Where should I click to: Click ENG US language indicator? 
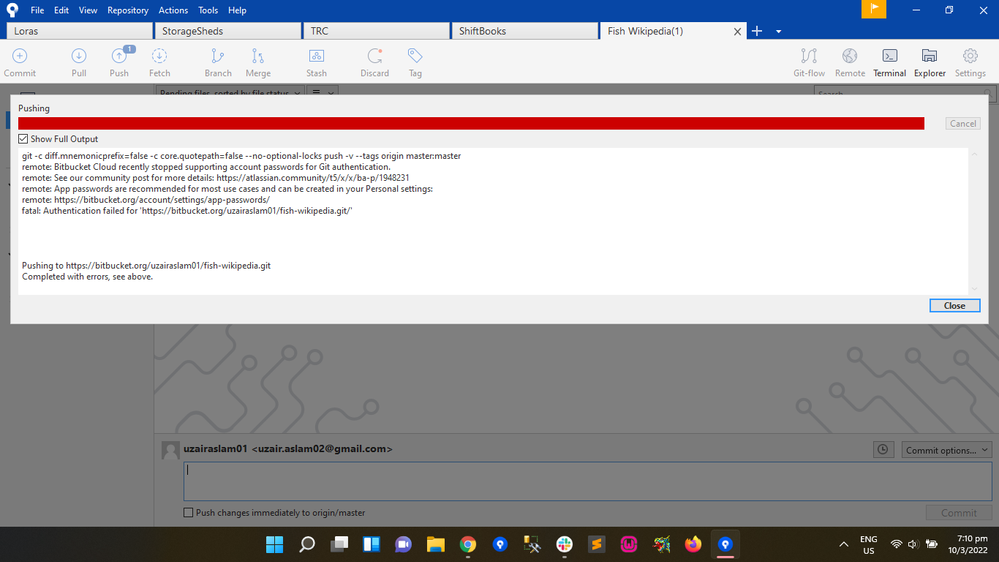point(868,544)
